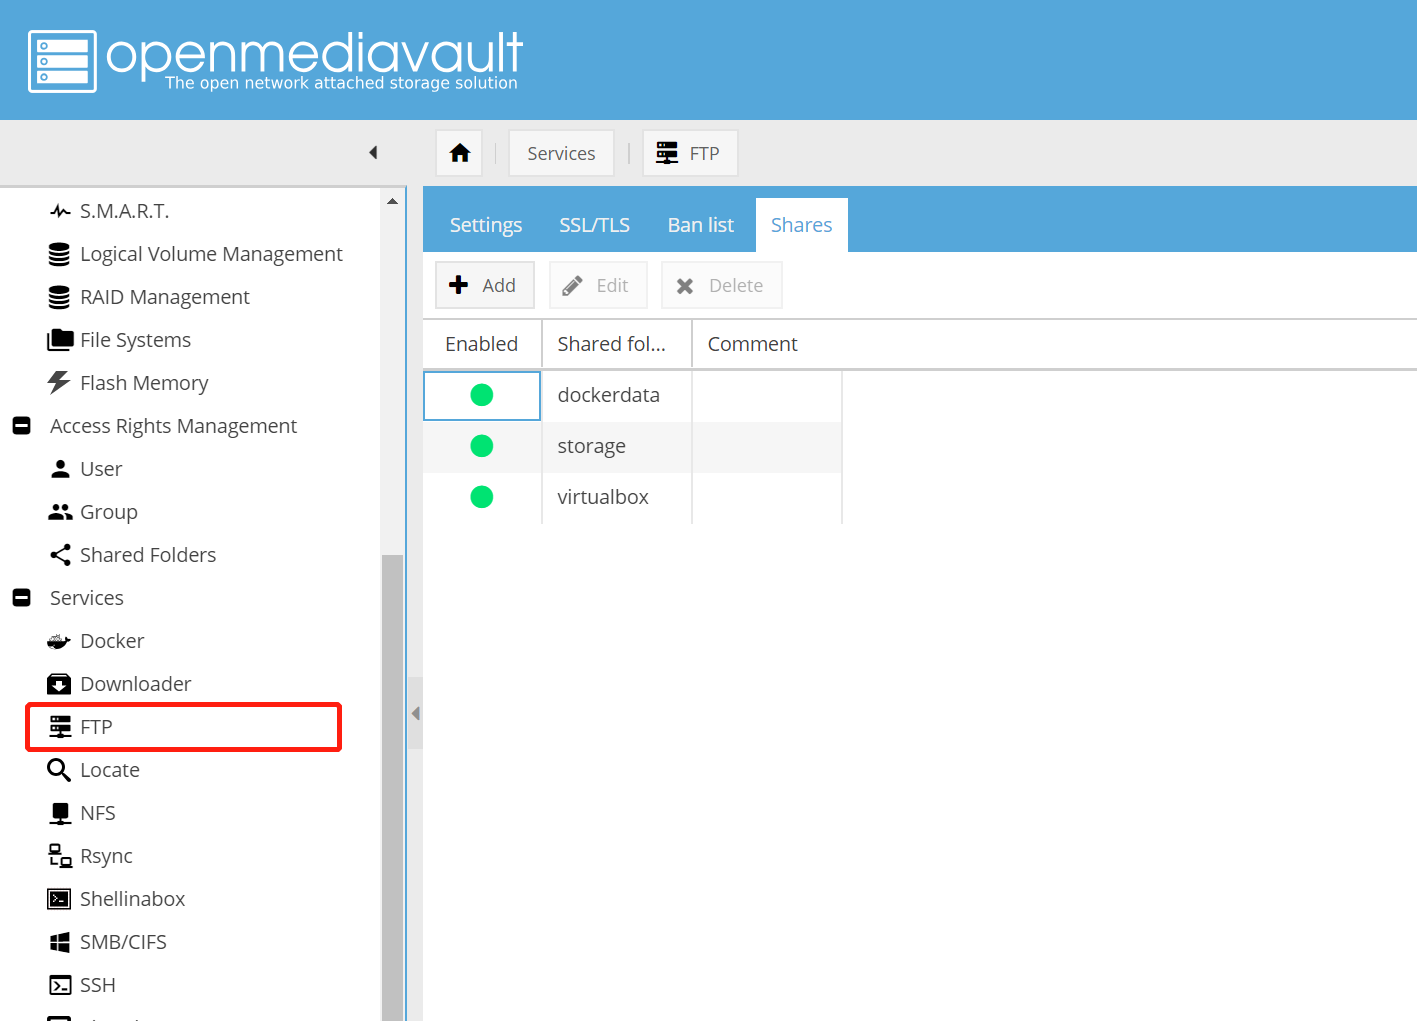
Task: Click the sidebar vertical scrollbar thumb
Action: coord(392,787)
